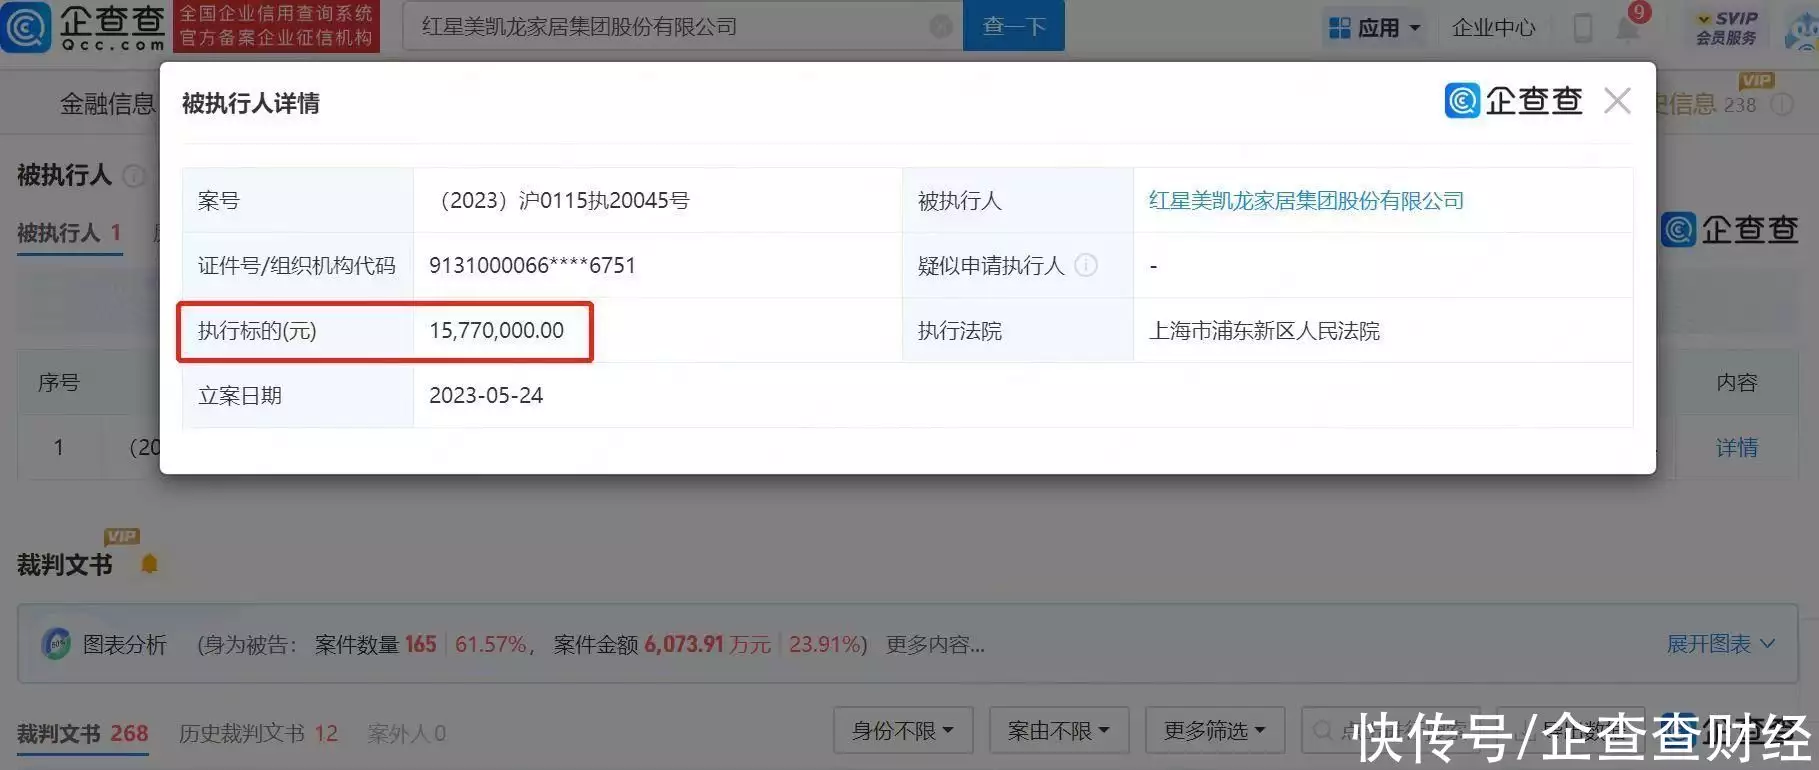Open the 红星美凯龙家居集团股份有限公司 company link
The image size is (1819, 770).
coord(1306,201)
